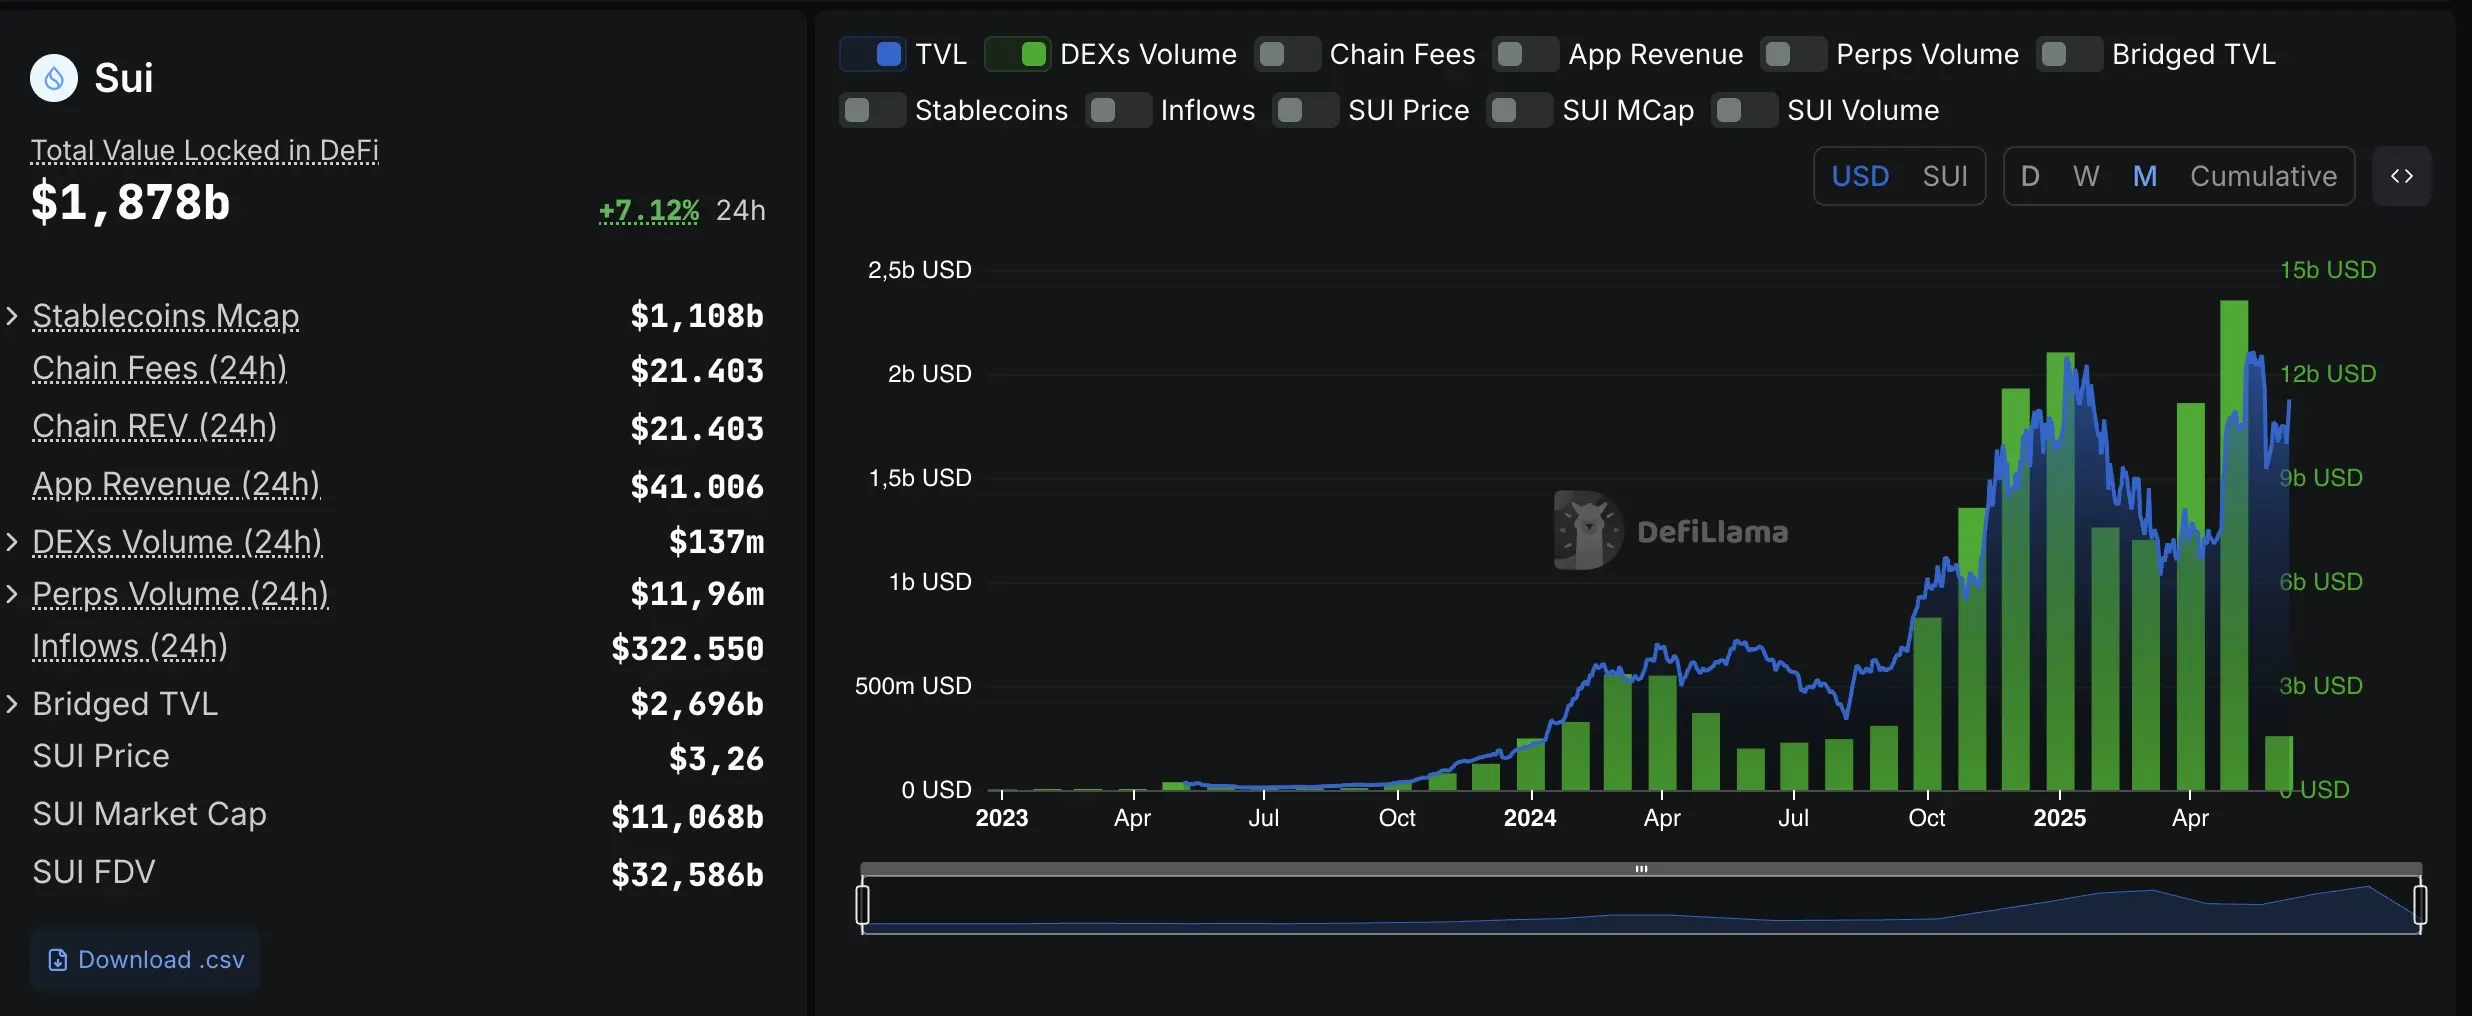Screen dimensions: 2472x1016
Task: Select the W weekly interval
Action: 2086,176
